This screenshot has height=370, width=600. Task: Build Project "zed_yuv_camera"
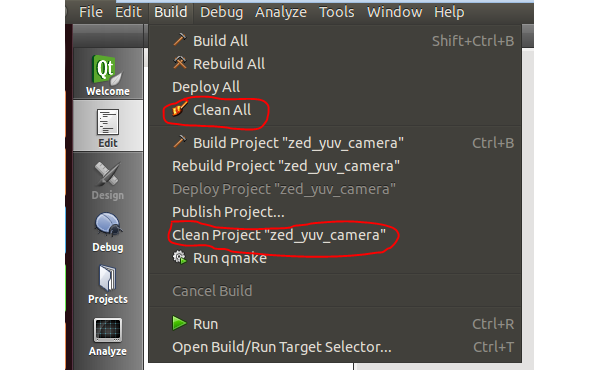coord(335,143)
